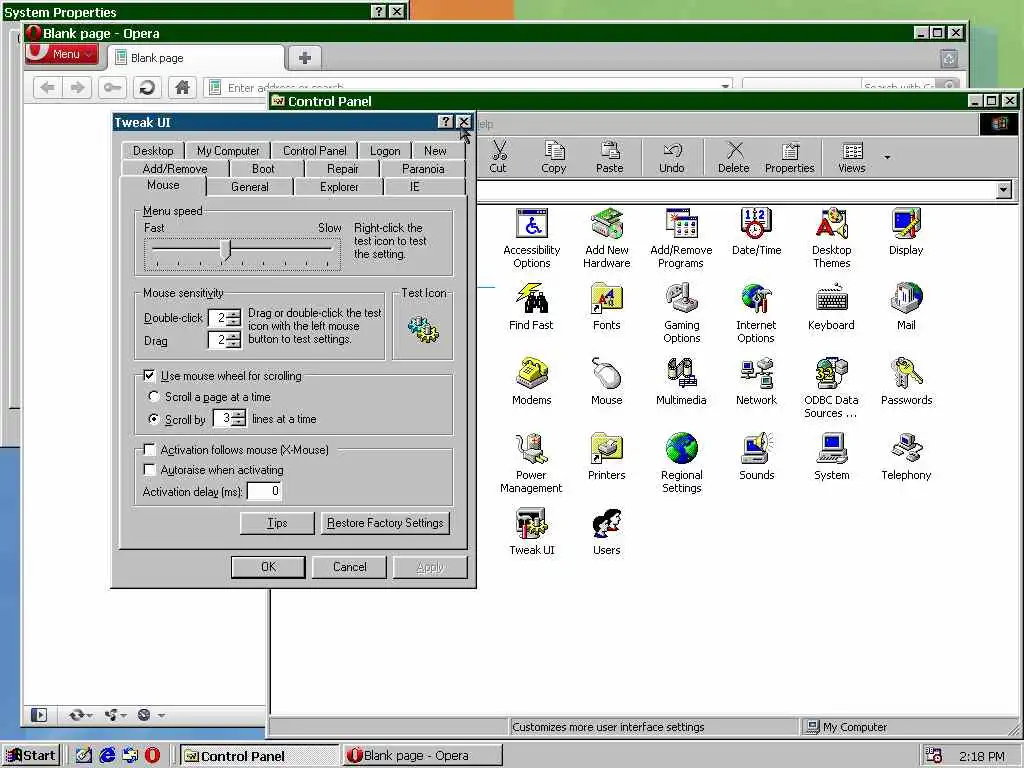Cancel the Tweak UI dialog

coord(349,567)
